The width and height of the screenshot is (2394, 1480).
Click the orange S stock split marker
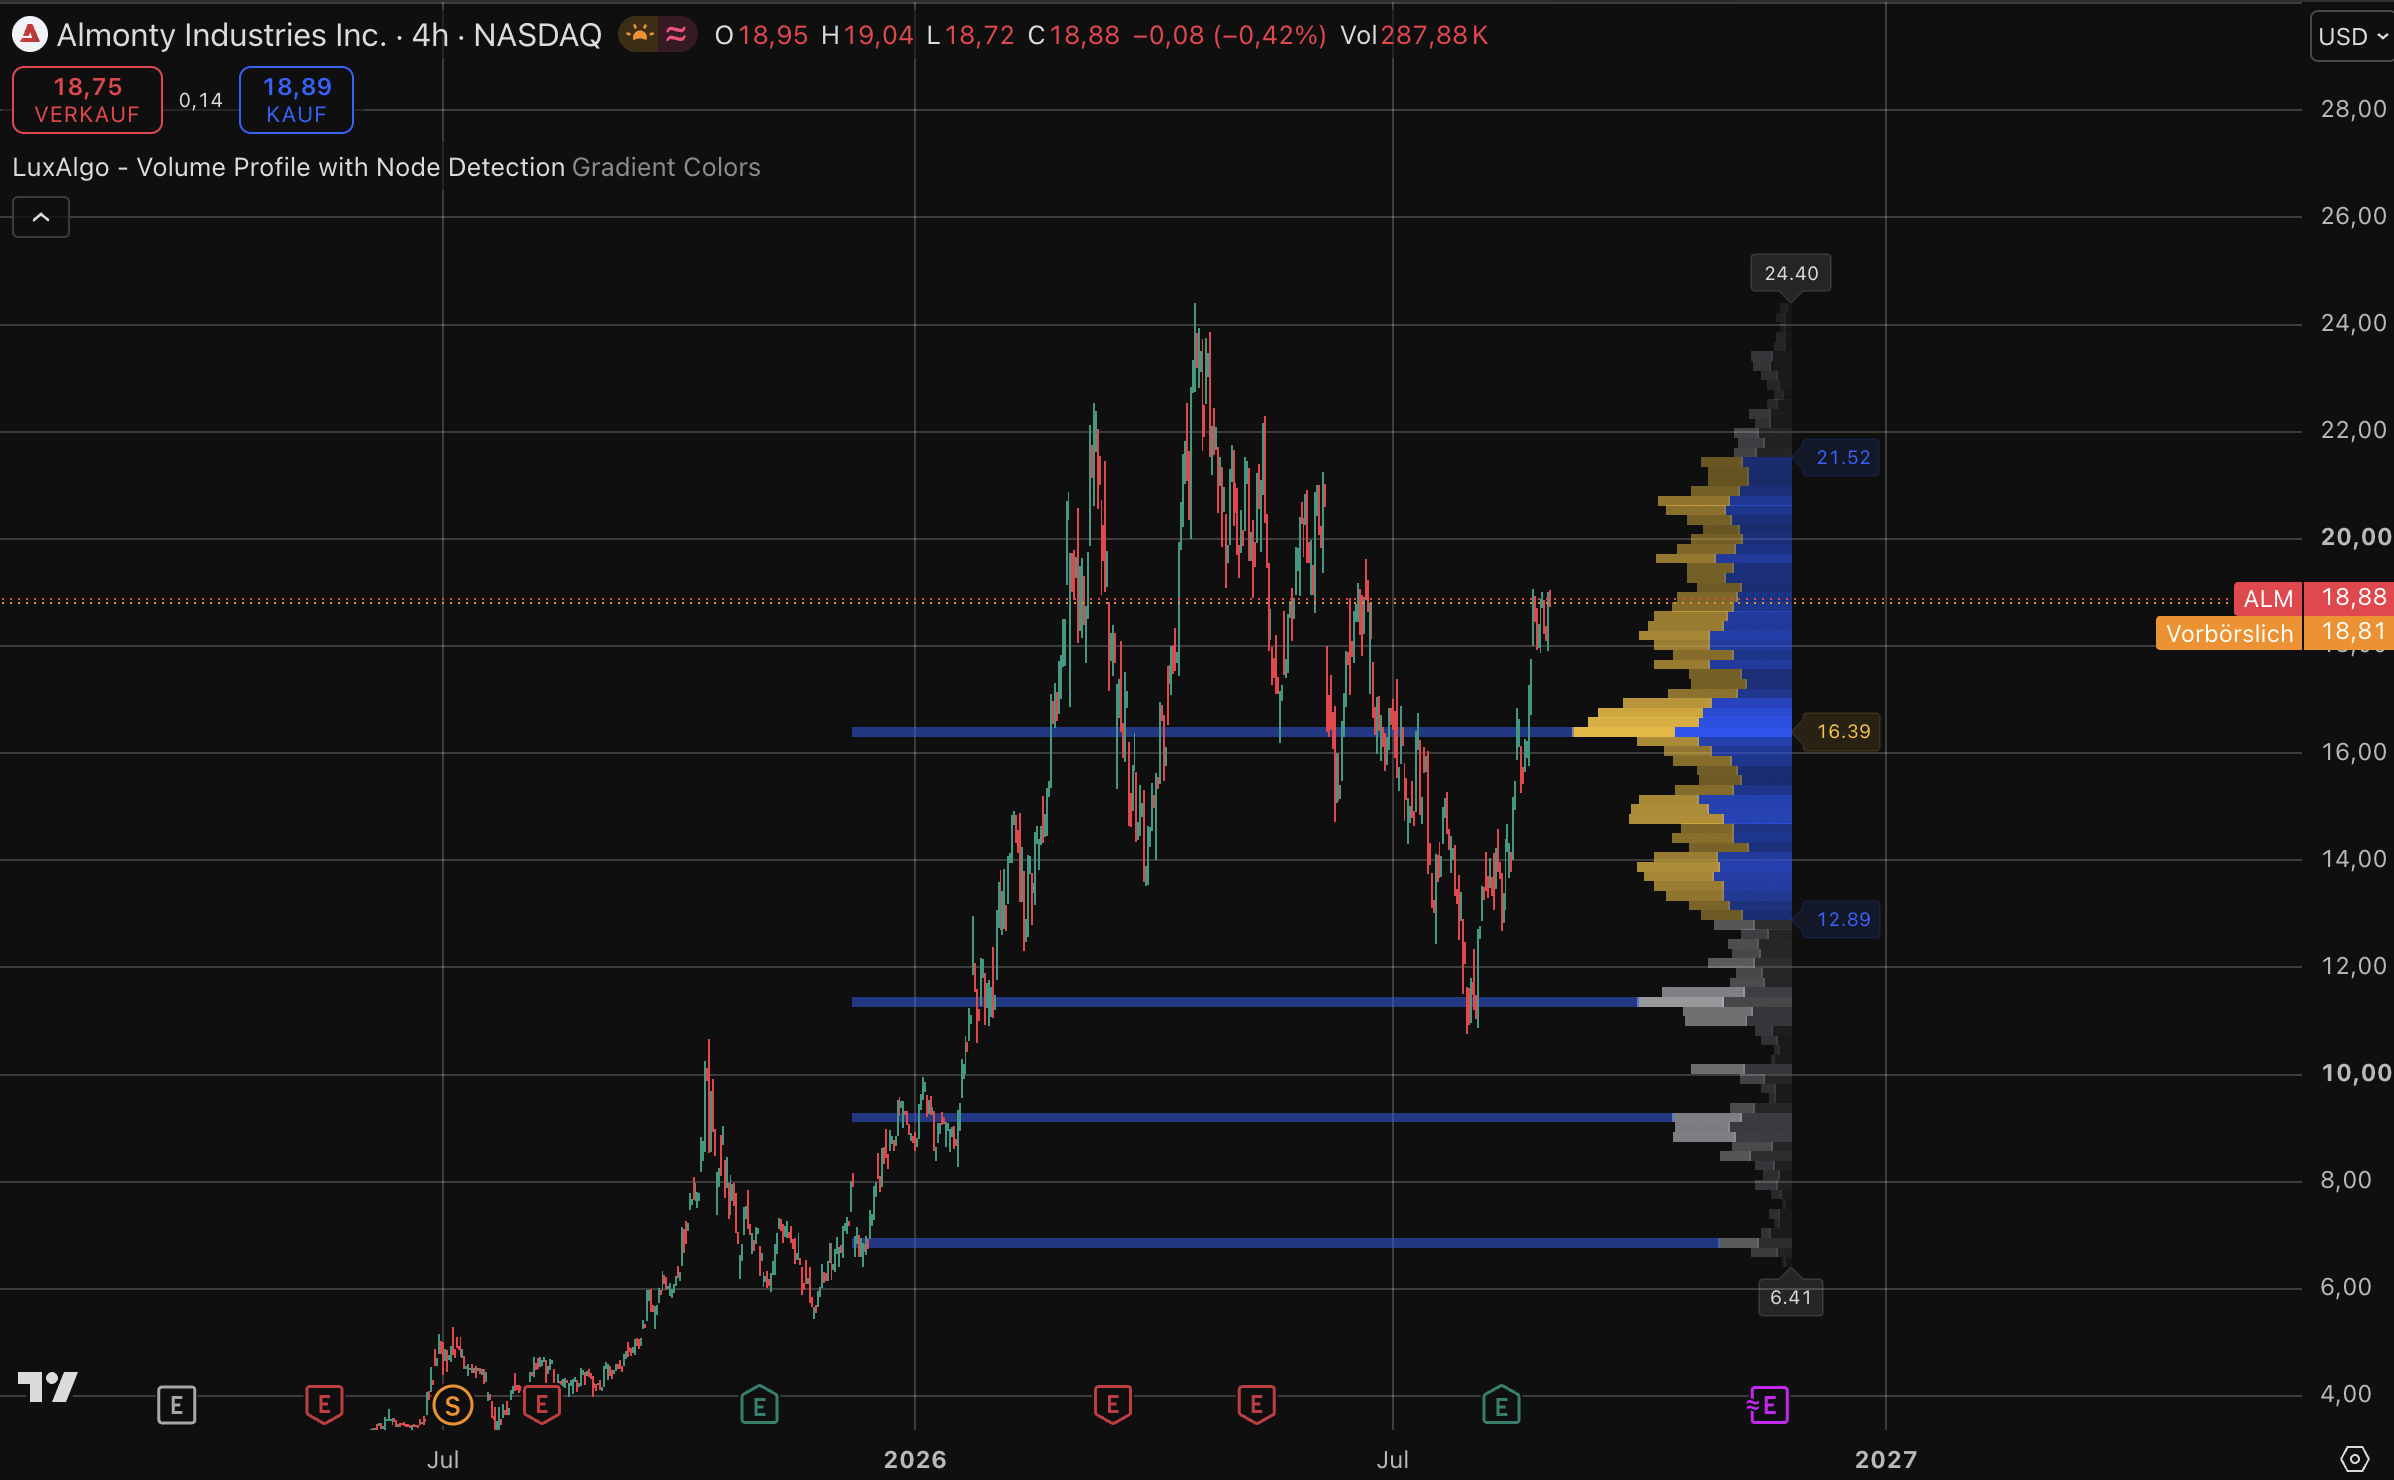point(453,1406)
